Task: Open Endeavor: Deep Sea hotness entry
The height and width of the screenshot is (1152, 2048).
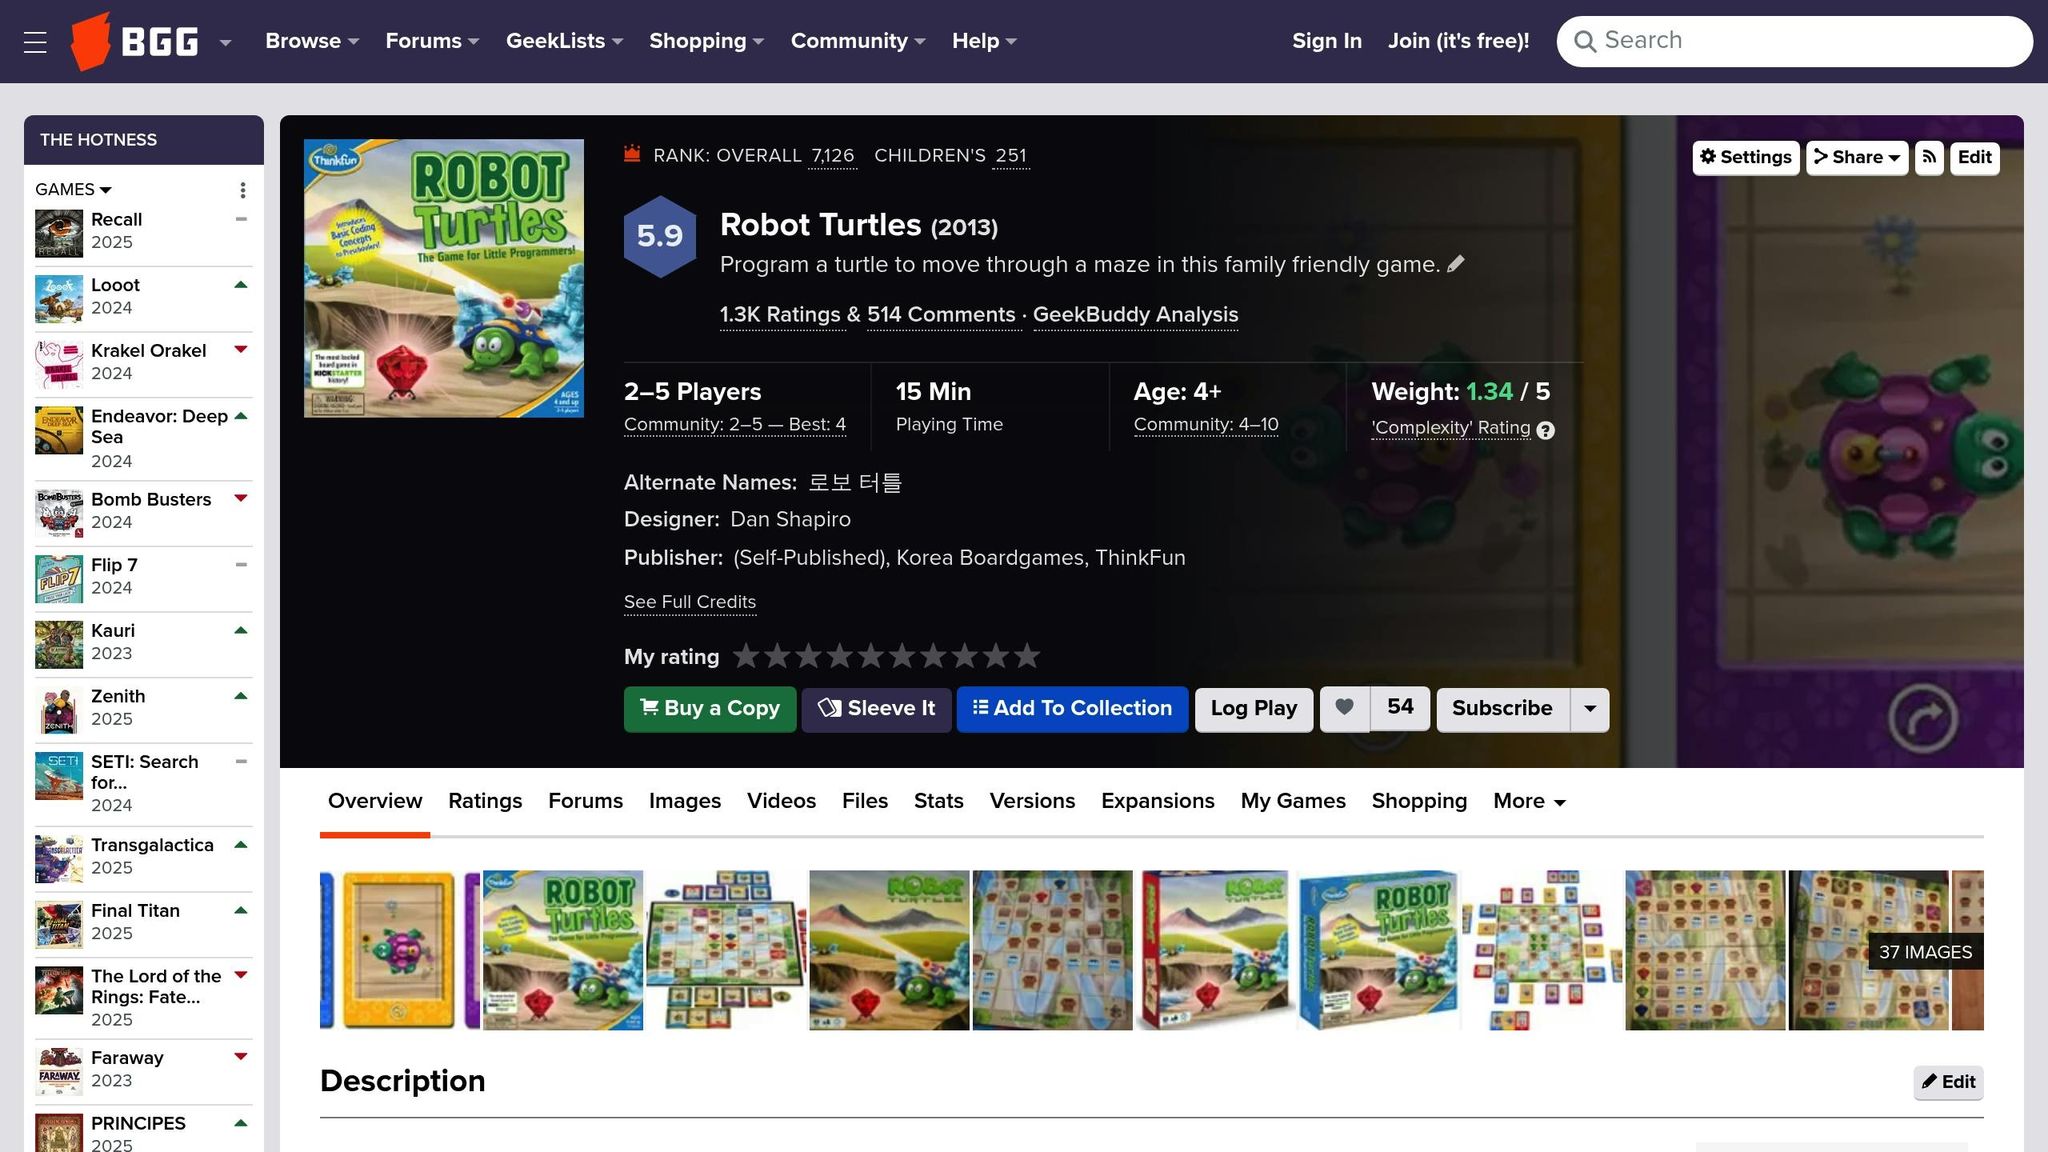Action: pos(159,426)
